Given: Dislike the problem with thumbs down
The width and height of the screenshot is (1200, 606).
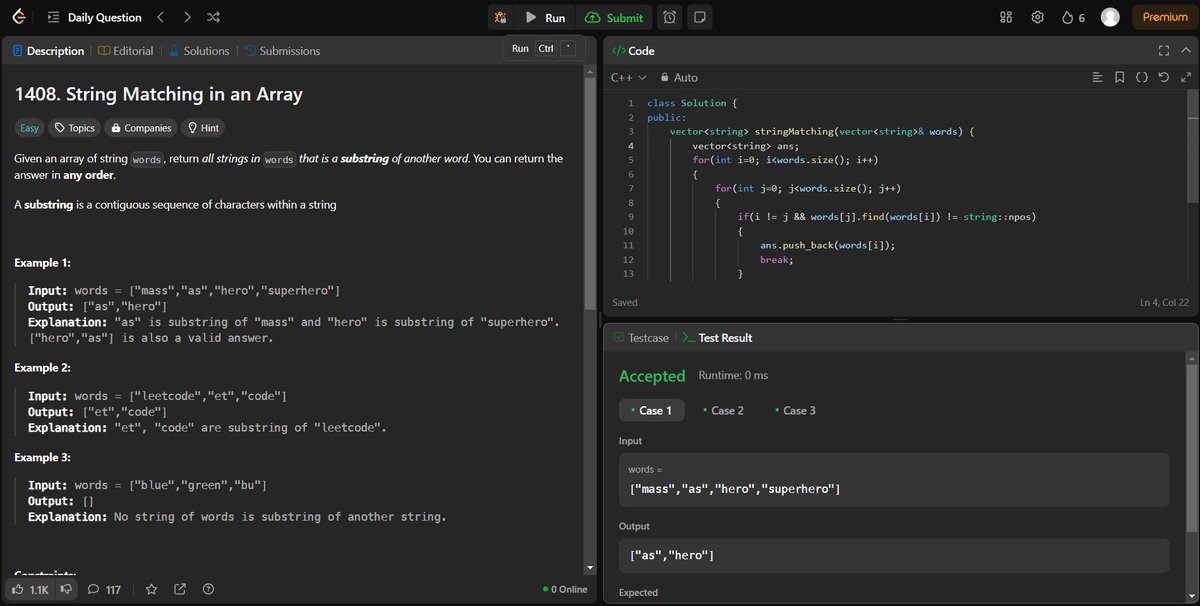Looking at the screenshot, I should (x=66, y=589).
